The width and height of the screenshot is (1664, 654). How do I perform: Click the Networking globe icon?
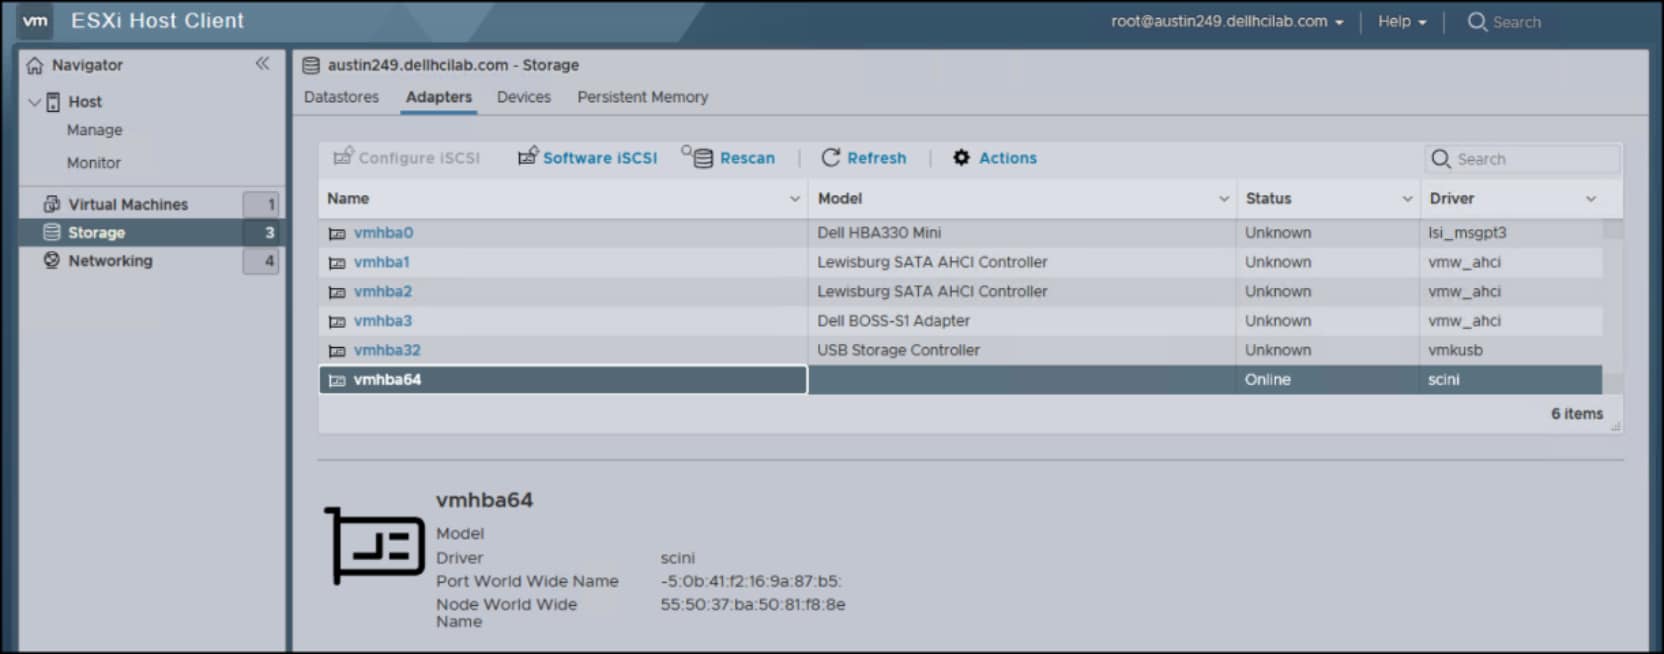point(52,260)
